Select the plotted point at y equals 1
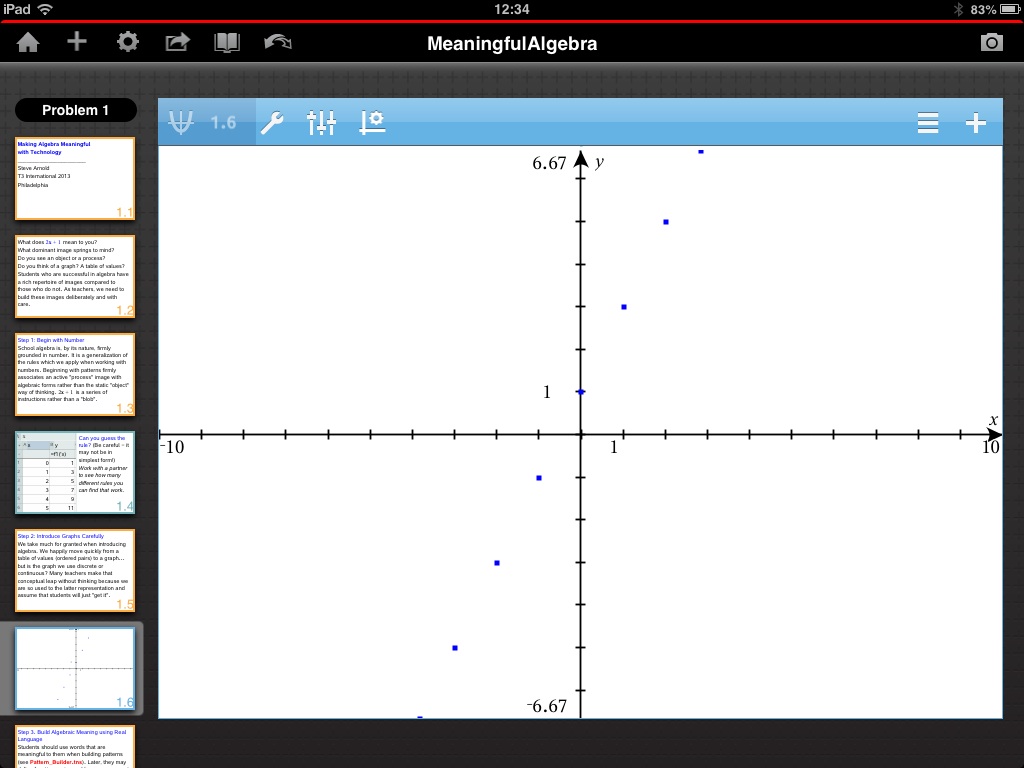 [581, 392]
